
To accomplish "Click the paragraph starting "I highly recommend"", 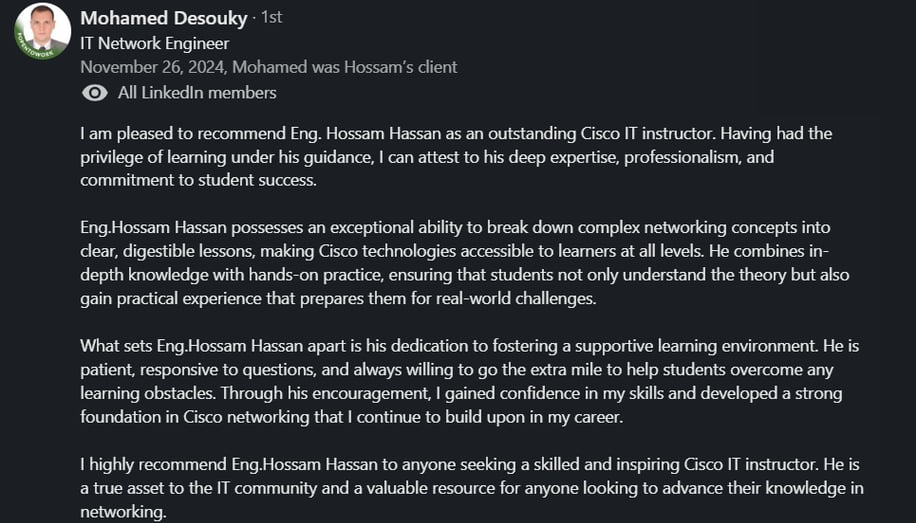I will [x=472, y=488].
